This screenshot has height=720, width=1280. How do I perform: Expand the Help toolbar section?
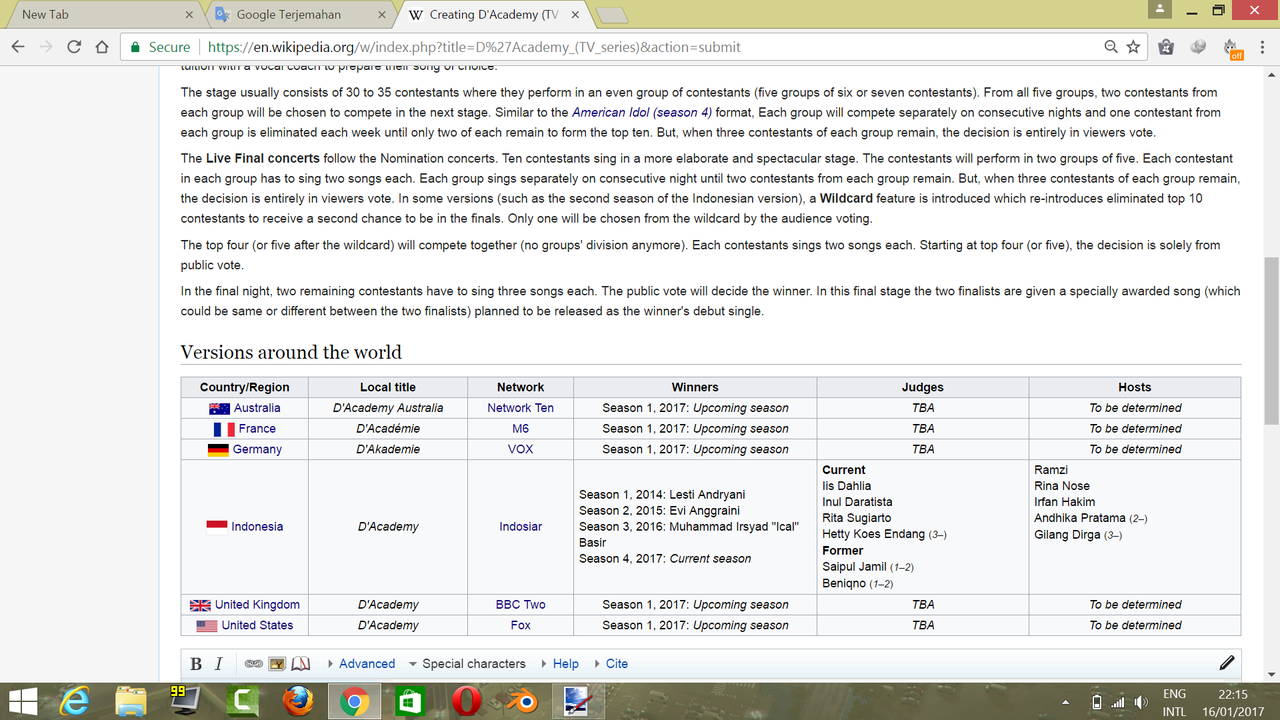[560, 664]
